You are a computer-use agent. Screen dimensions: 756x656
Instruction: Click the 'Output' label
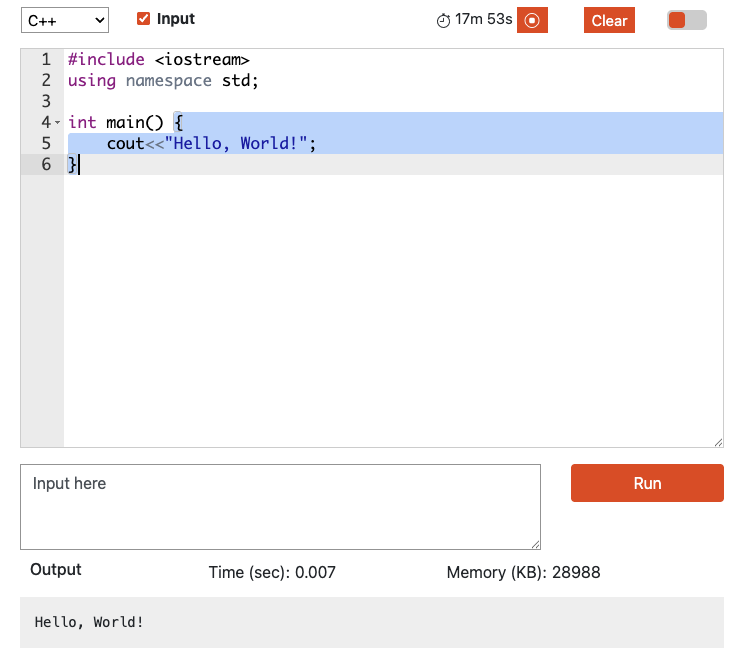click(55, 569)
